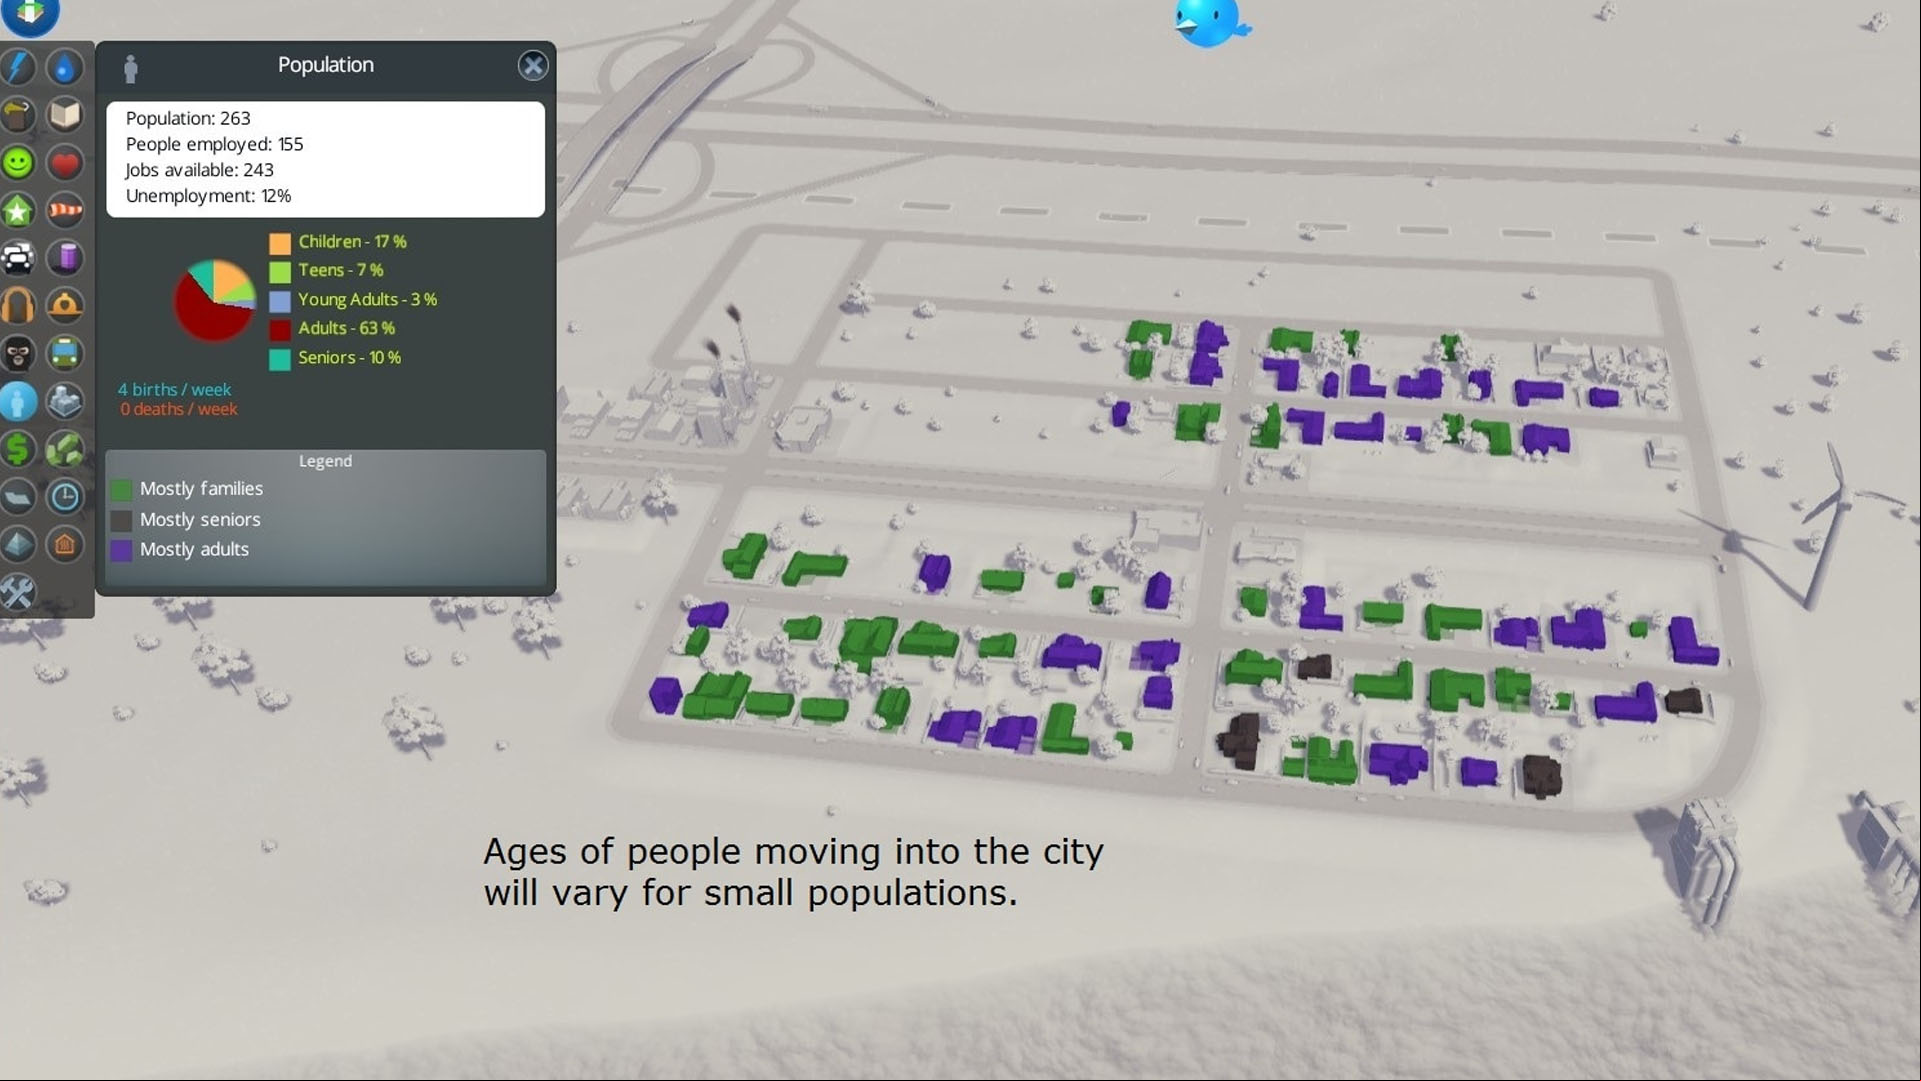This screenshot has width=1921, height=1081.
Task: Open the Wind windsock info view
Action: click(x=65, y=210)
